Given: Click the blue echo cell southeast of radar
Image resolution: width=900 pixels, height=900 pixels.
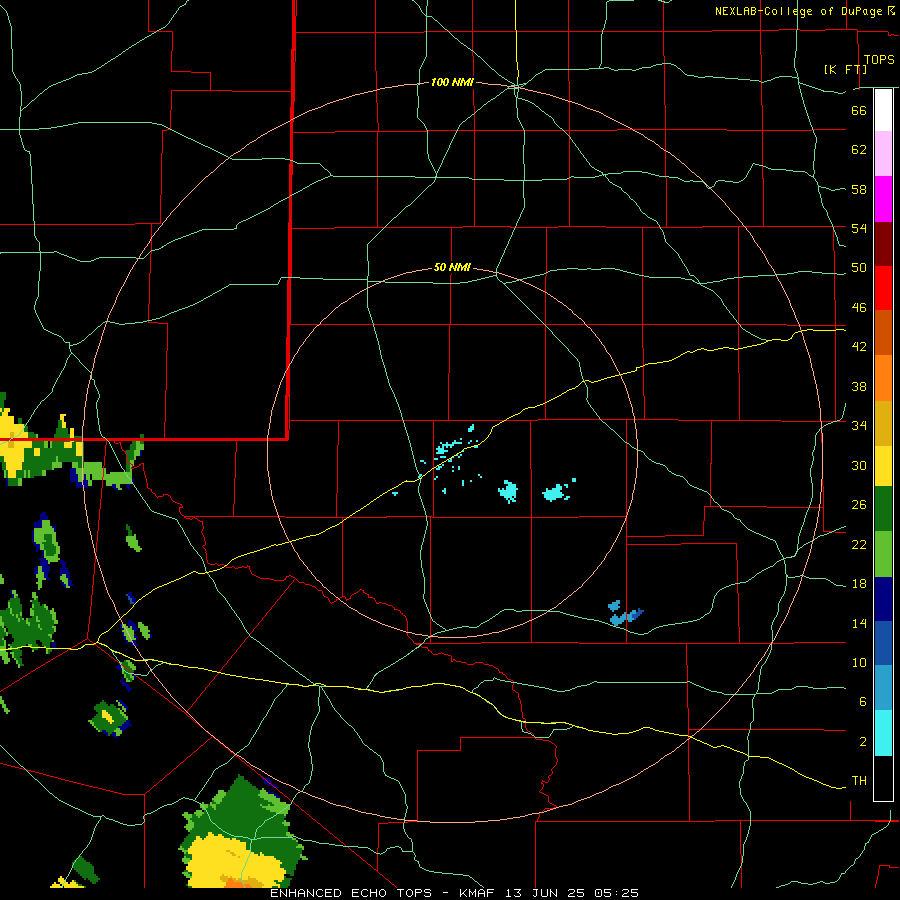Looking at the screenshot, I should click(x=624, y=614).
